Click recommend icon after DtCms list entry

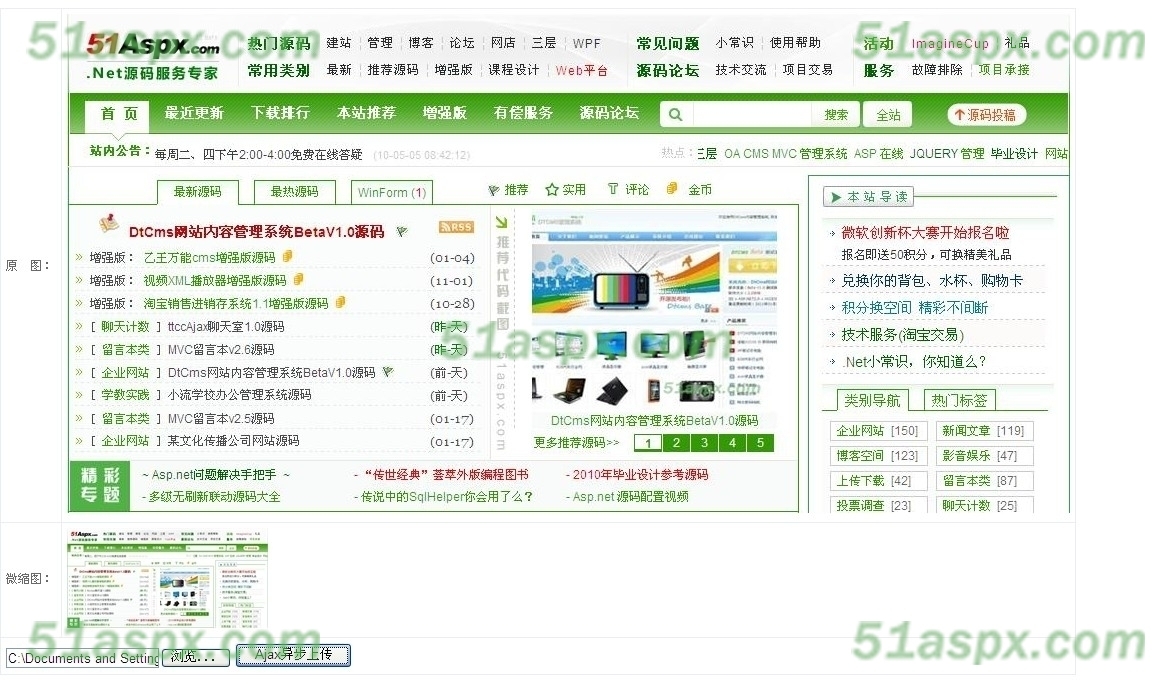(388, 371)
